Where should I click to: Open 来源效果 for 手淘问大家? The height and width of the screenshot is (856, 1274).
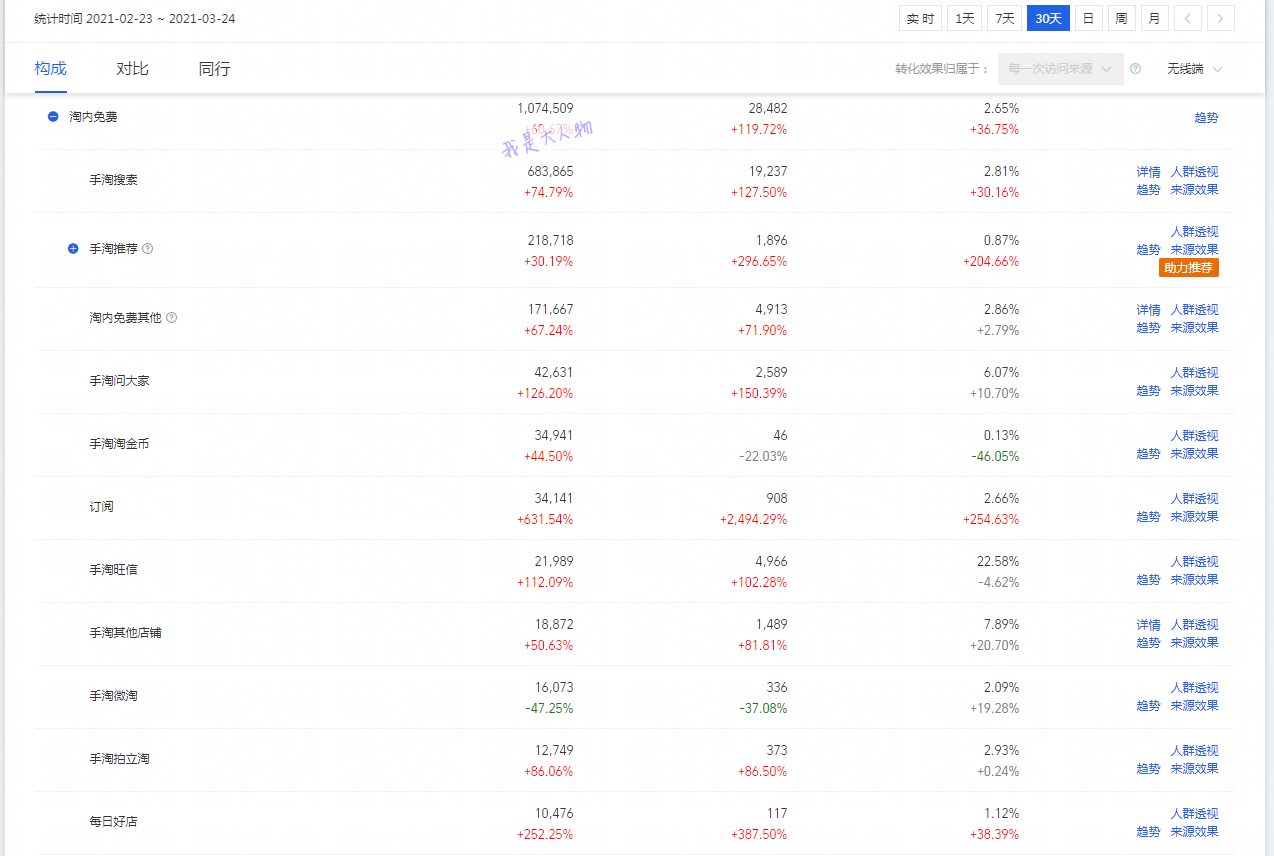tap(1195, 391)
